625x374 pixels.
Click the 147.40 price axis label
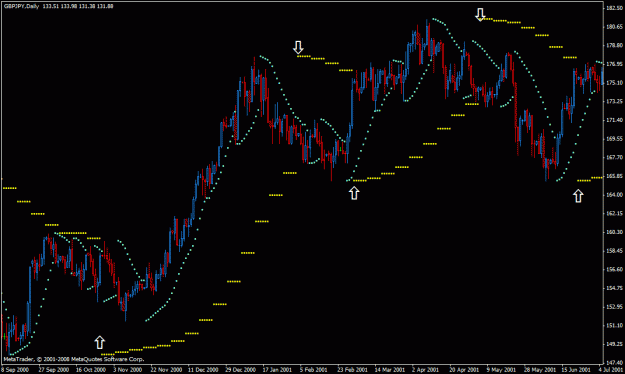pyautogui.click(x=614, y=363)
